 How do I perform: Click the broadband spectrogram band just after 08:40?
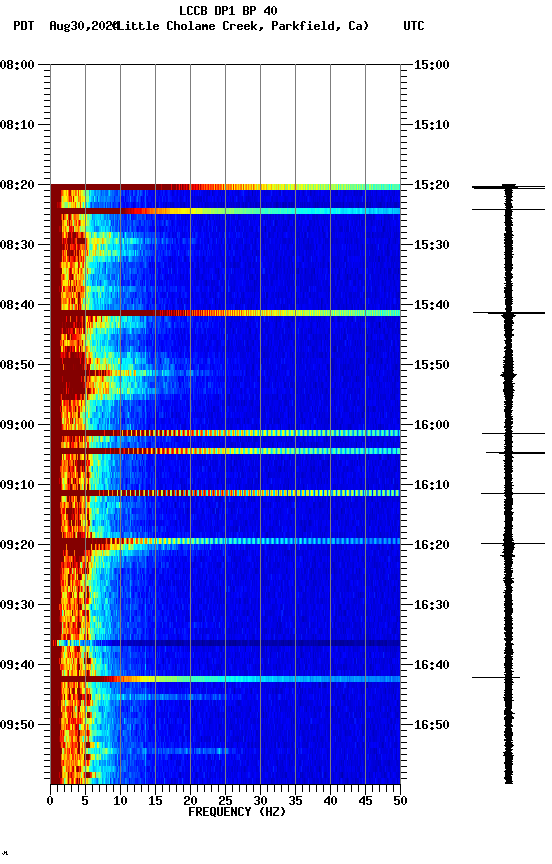(x=225, y=313)
